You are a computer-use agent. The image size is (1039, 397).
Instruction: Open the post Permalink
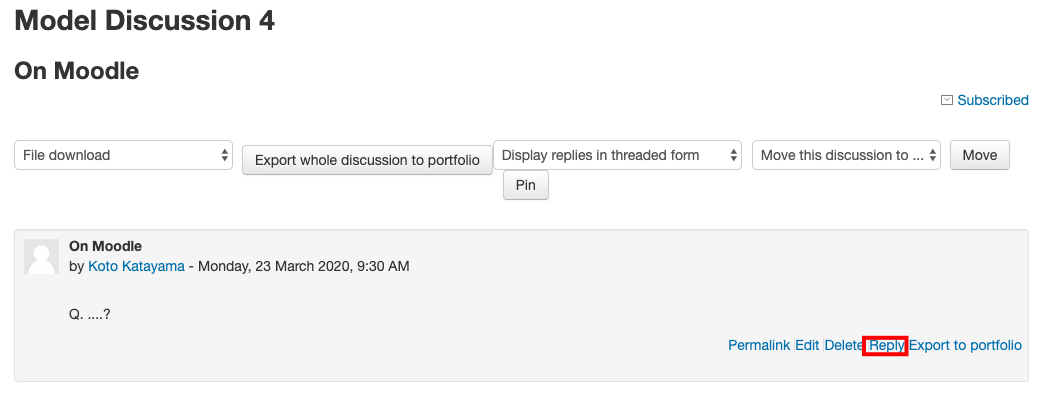(x=759, y=345)
